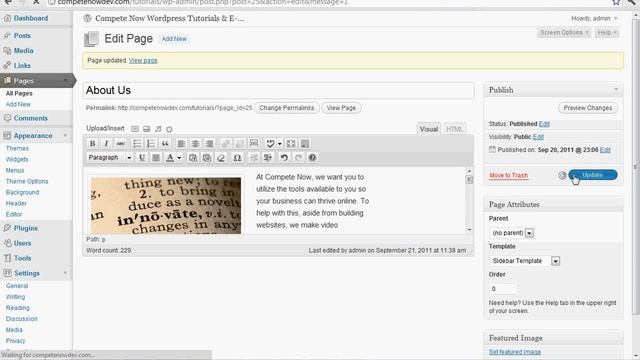Open the Posts menu
Viewport: 640px width, 360px height.
click(x=22, y=36)
